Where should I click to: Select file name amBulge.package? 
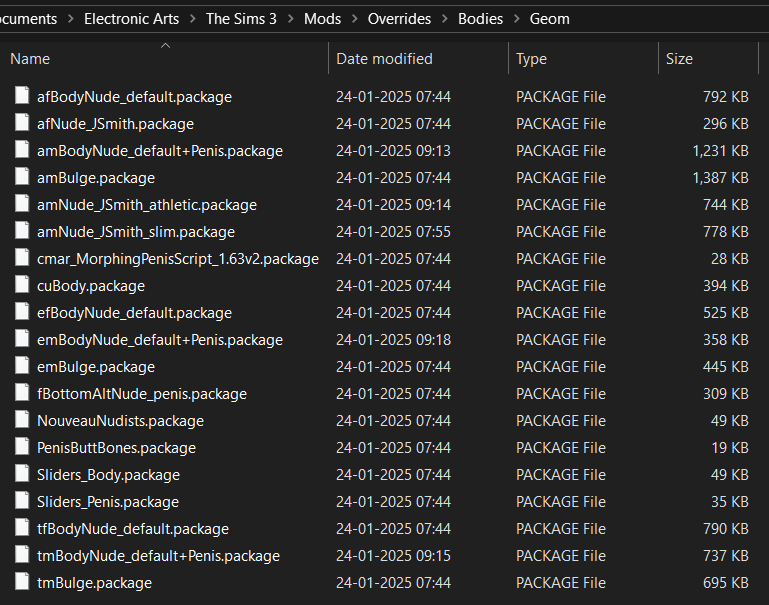point(96,178)
